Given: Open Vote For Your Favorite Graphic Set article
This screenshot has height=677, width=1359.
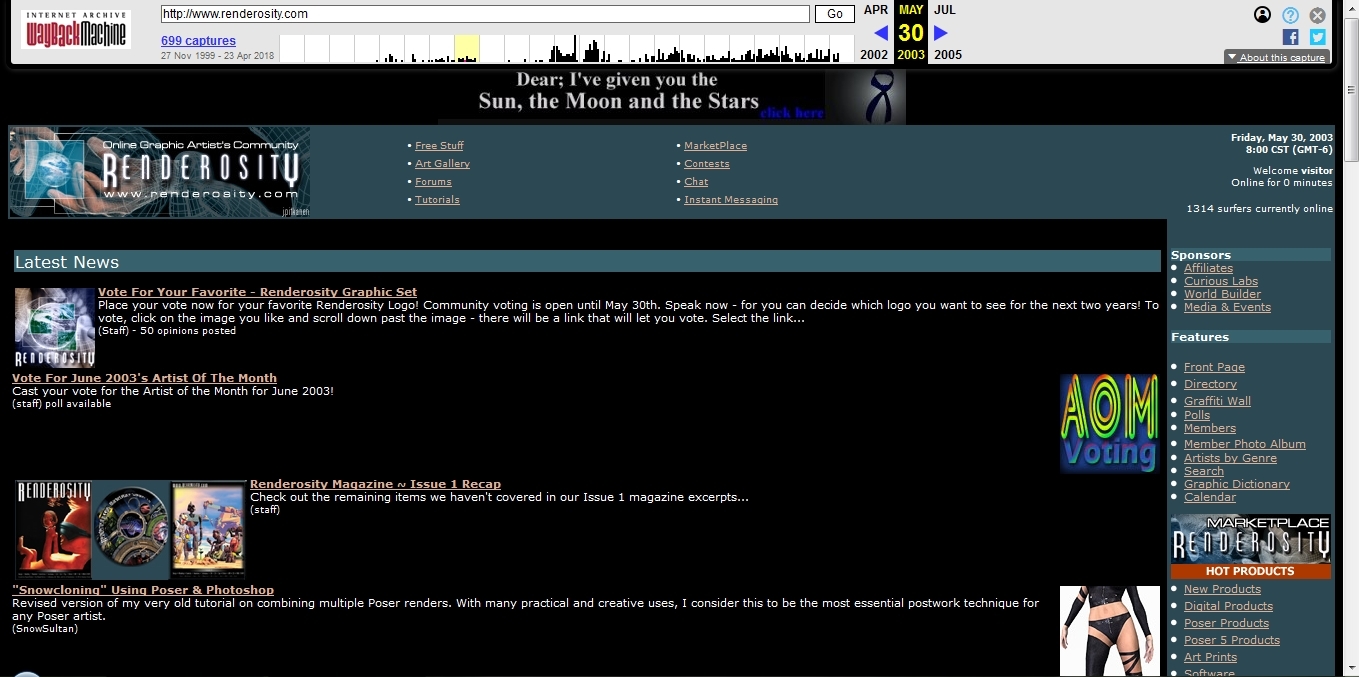Looking at the screenshot, I should click(x=257, y=292).
